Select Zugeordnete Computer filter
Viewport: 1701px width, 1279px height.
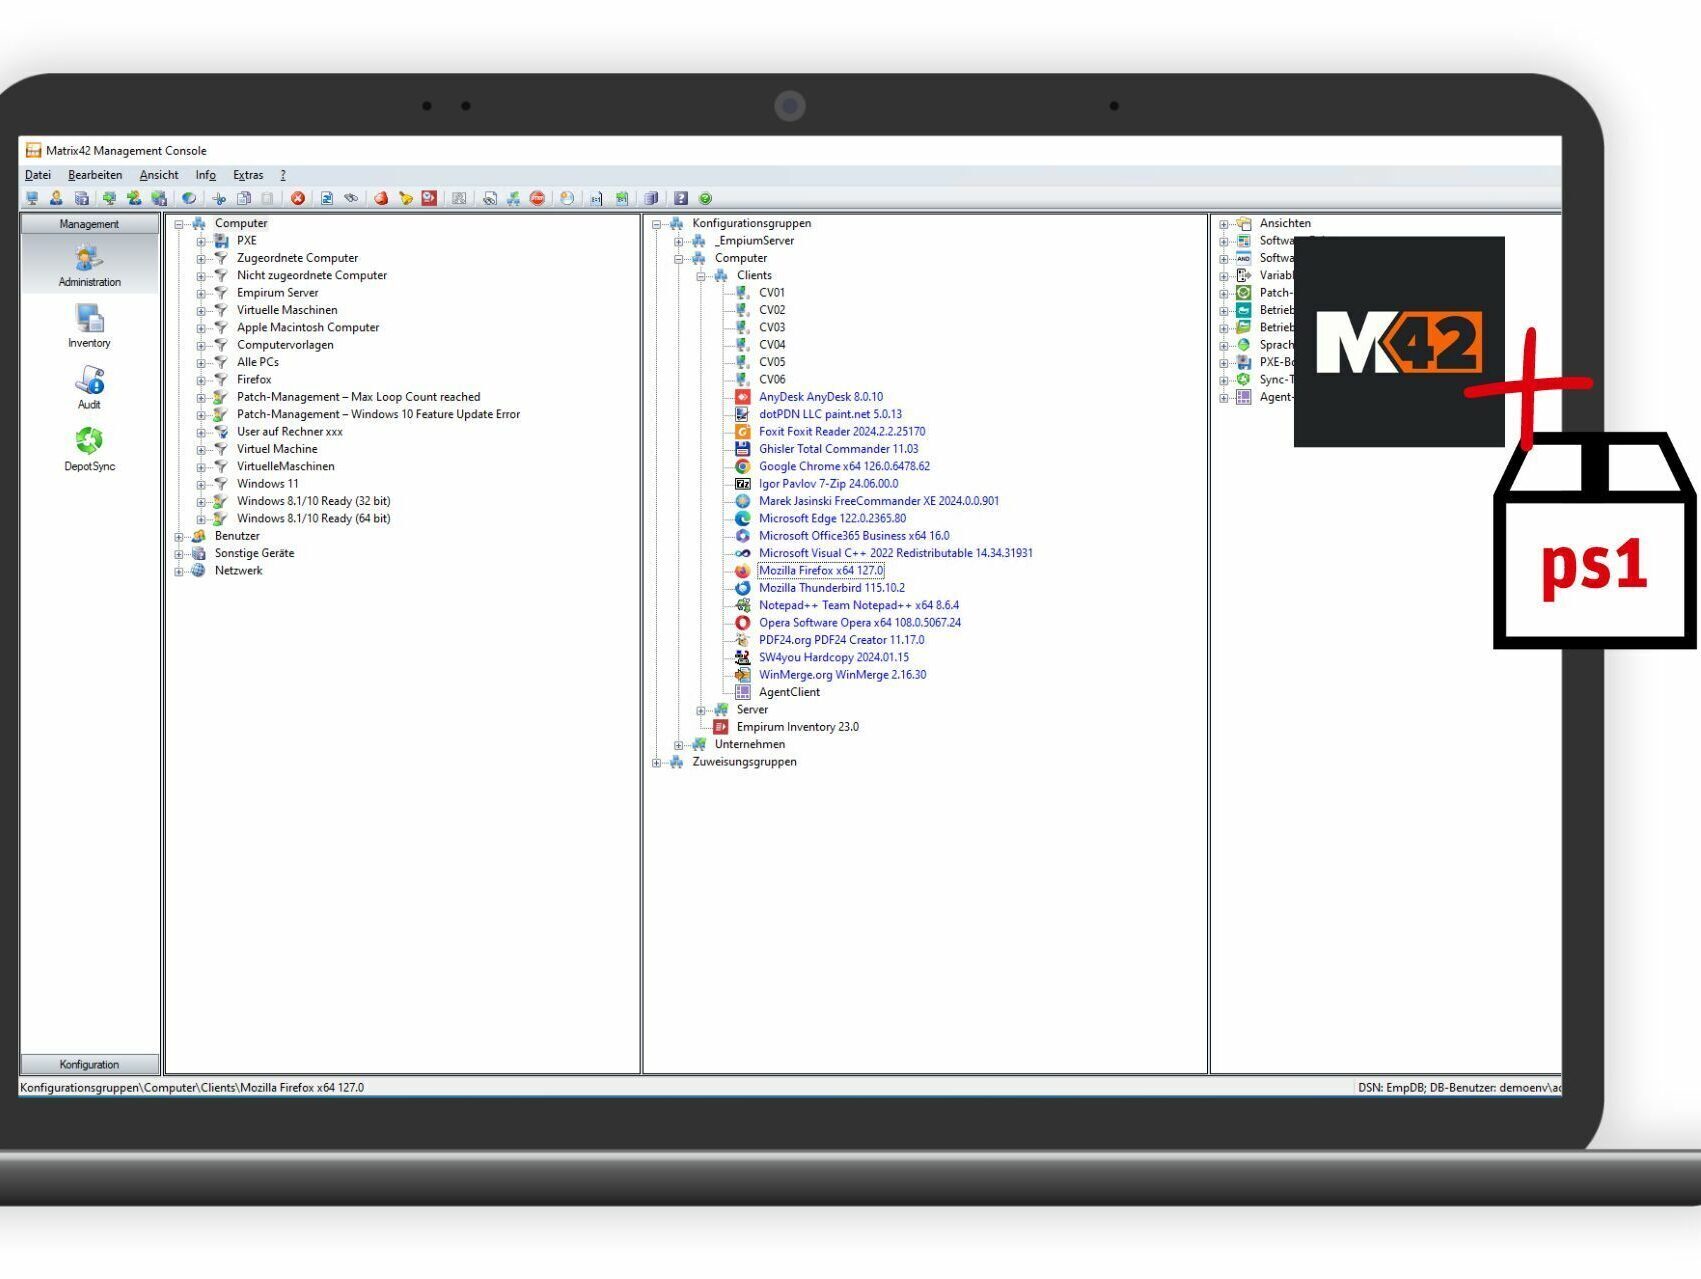pos(297,258)
